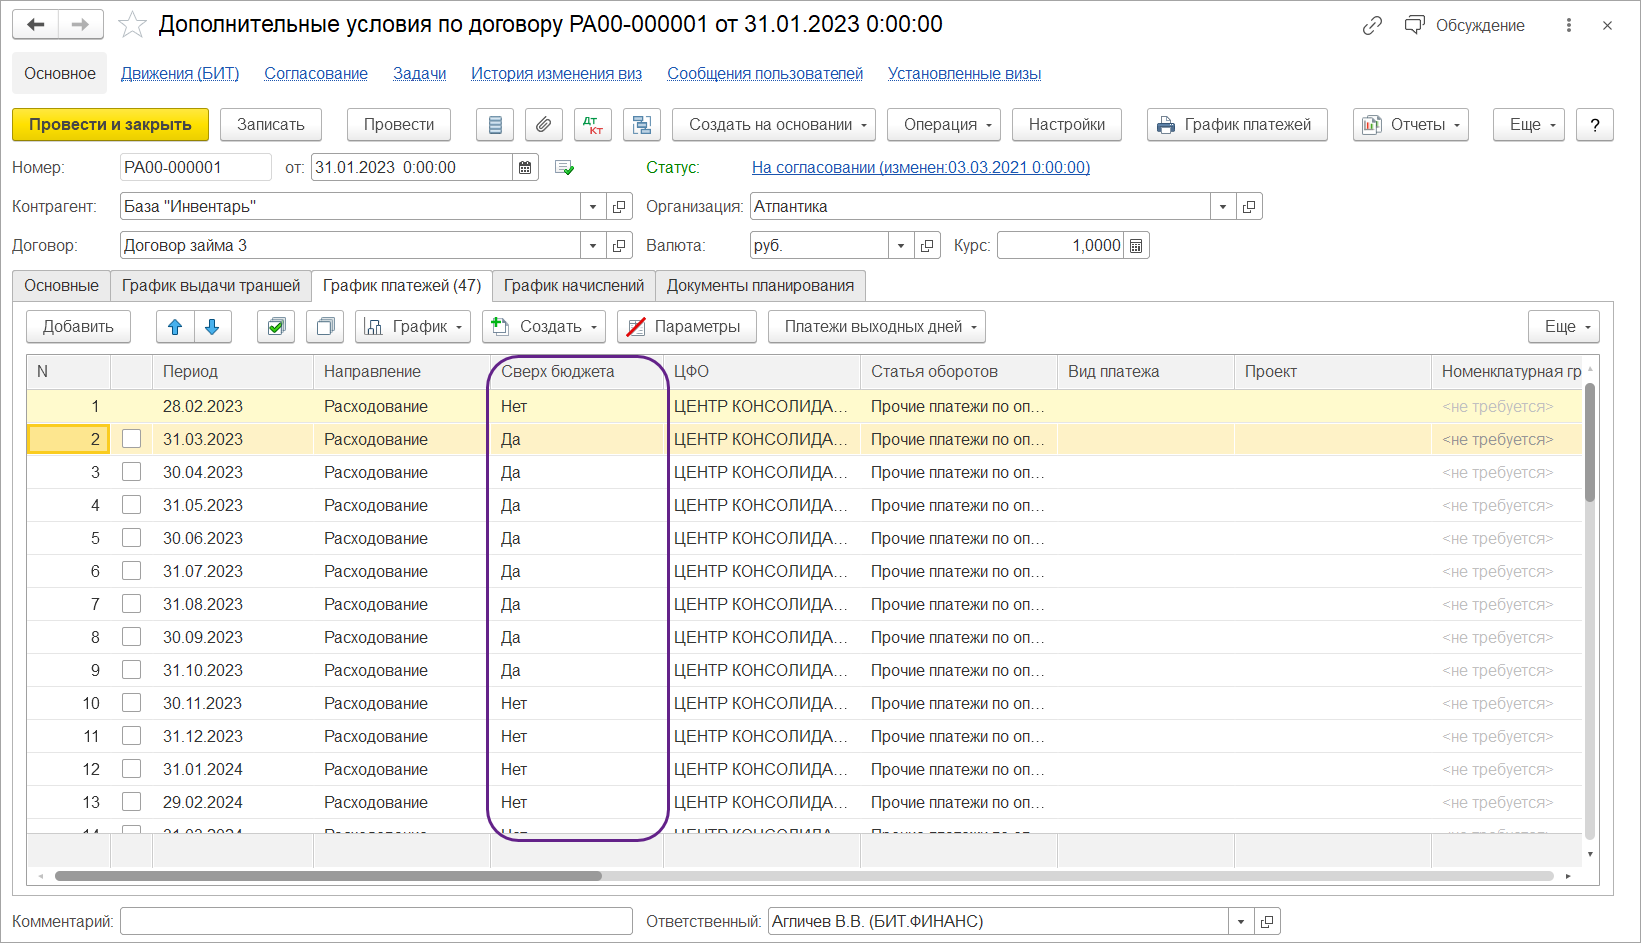1641x943 pixels.
Task: Open Обсуждение discussion panel
Action: (1465, 26)
